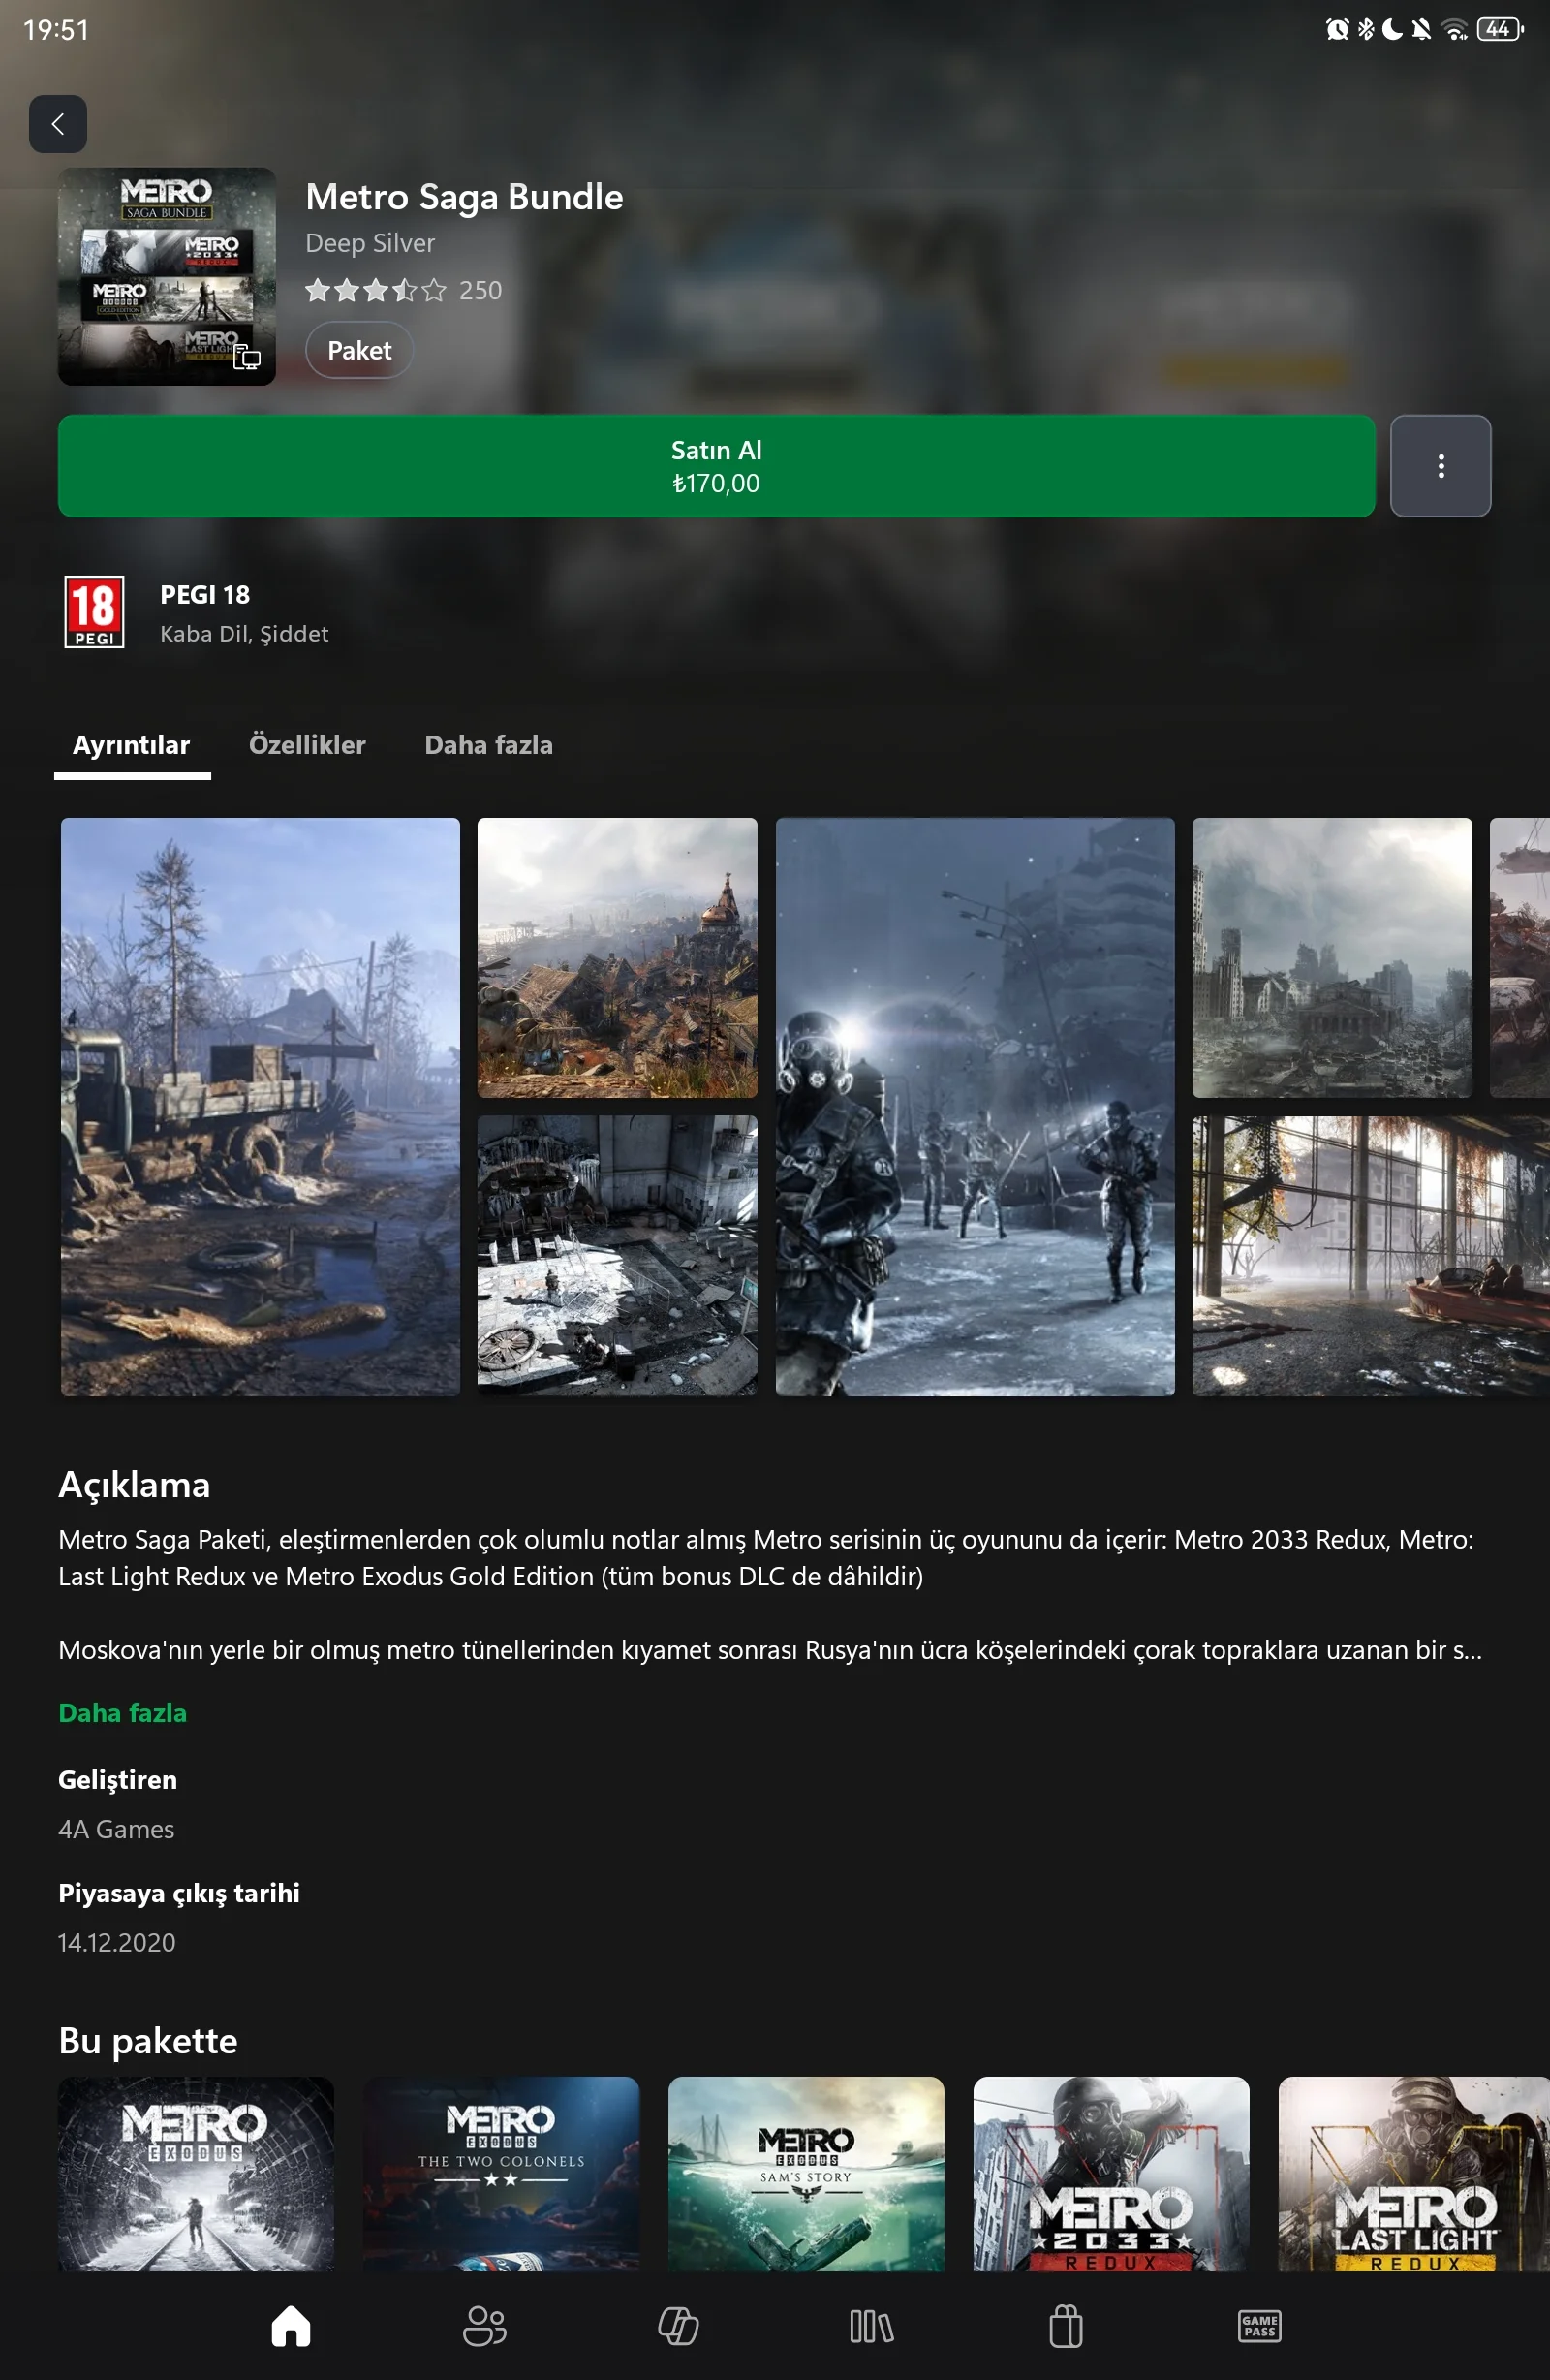
Task: Tap the release date 14.12.2020
Action: point(117,1943)
